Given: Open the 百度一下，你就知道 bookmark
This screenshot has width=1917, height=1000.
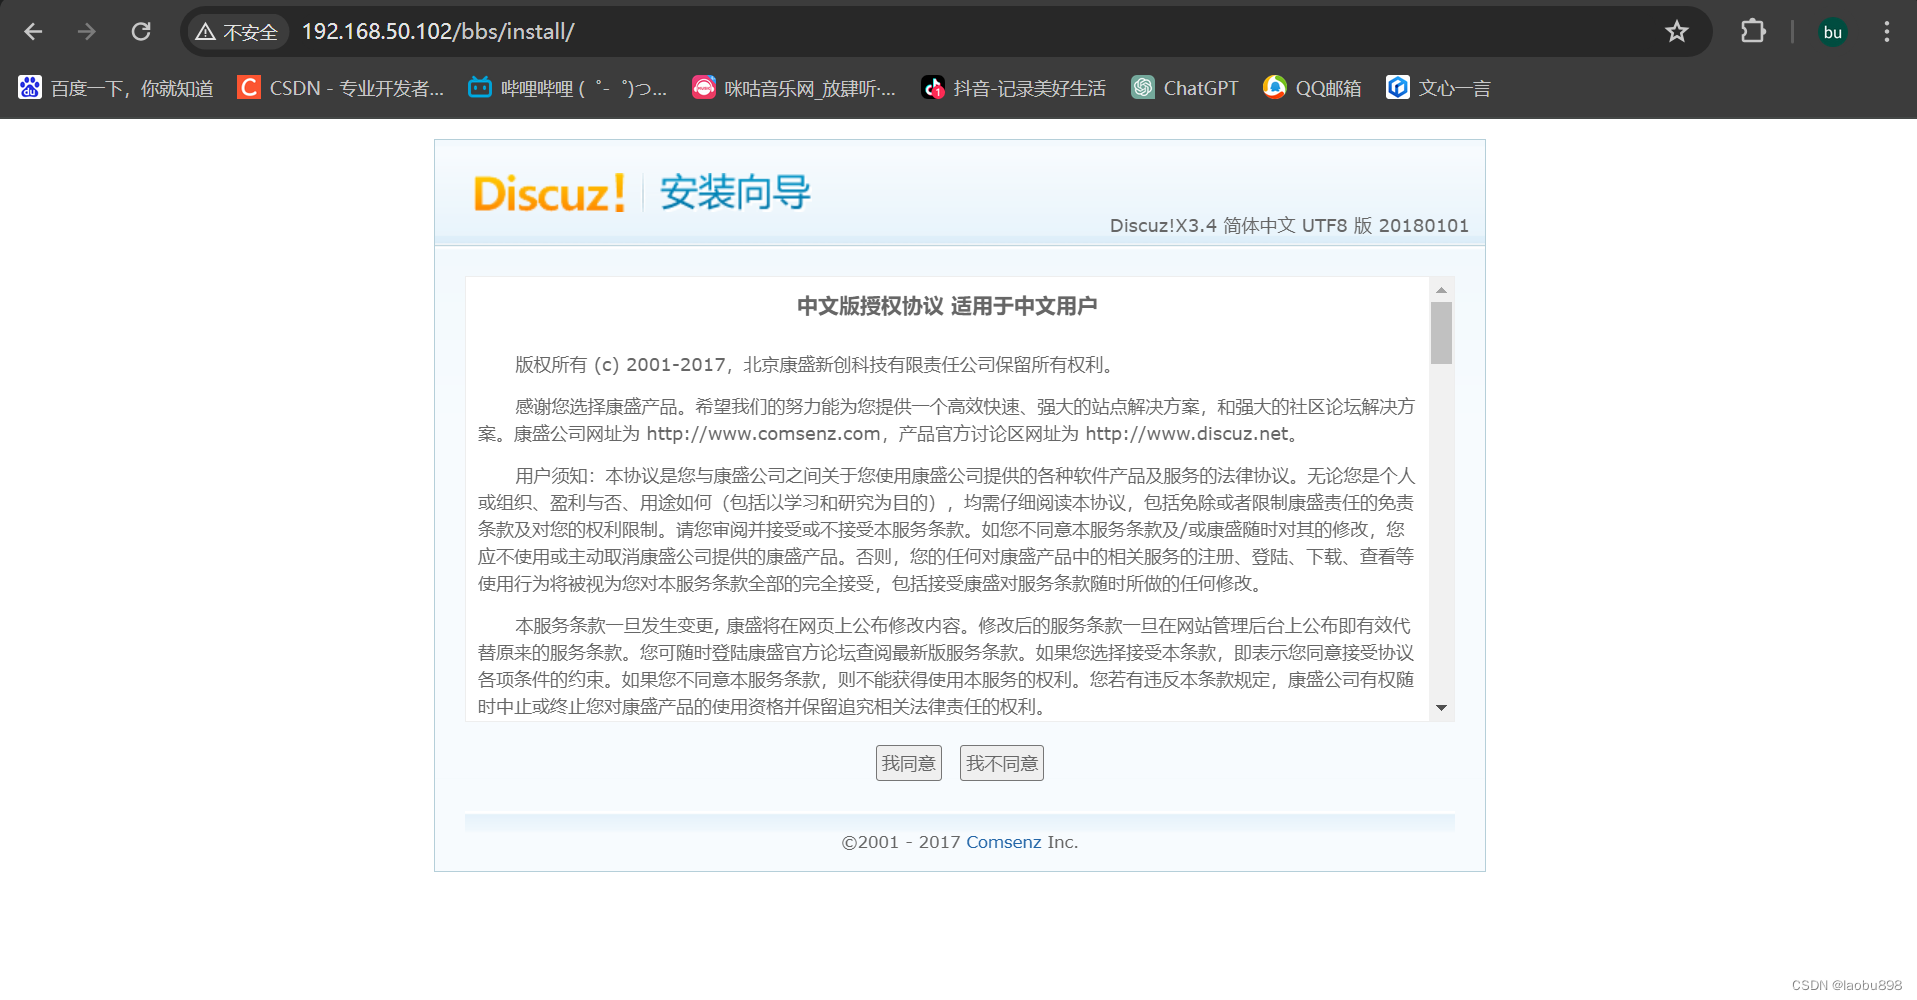Looking at the screenshot, I should click(x=116, y=88).
